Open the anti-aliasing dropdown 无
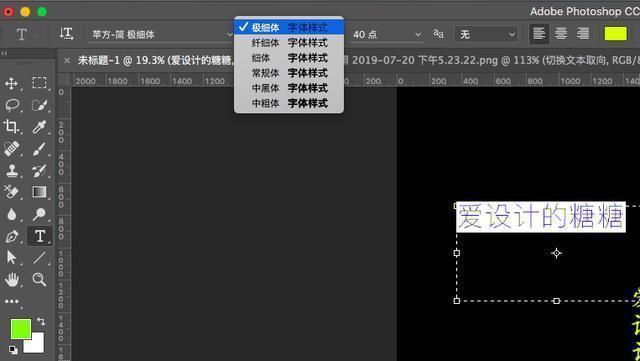Image resolution: width=640 pixels, height=361 pixels. (487, 35)
